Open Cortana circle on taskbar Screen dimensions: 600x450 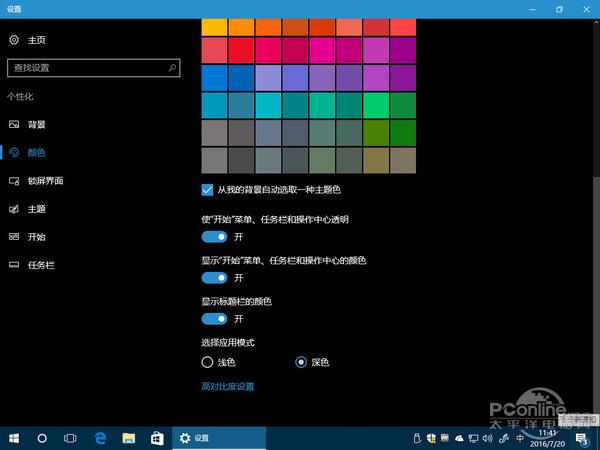tap(42, 438)
